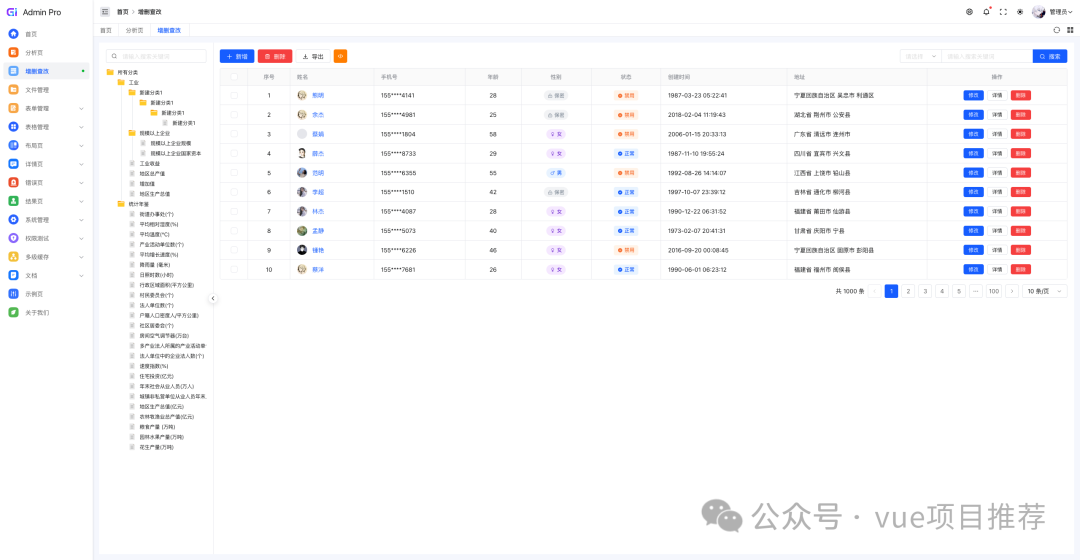The width and height of the screenshot is (1080, 560).
Task: Open the grid layout icon on tab bar
Action: pyautogui.click(x=1070, y=30)
